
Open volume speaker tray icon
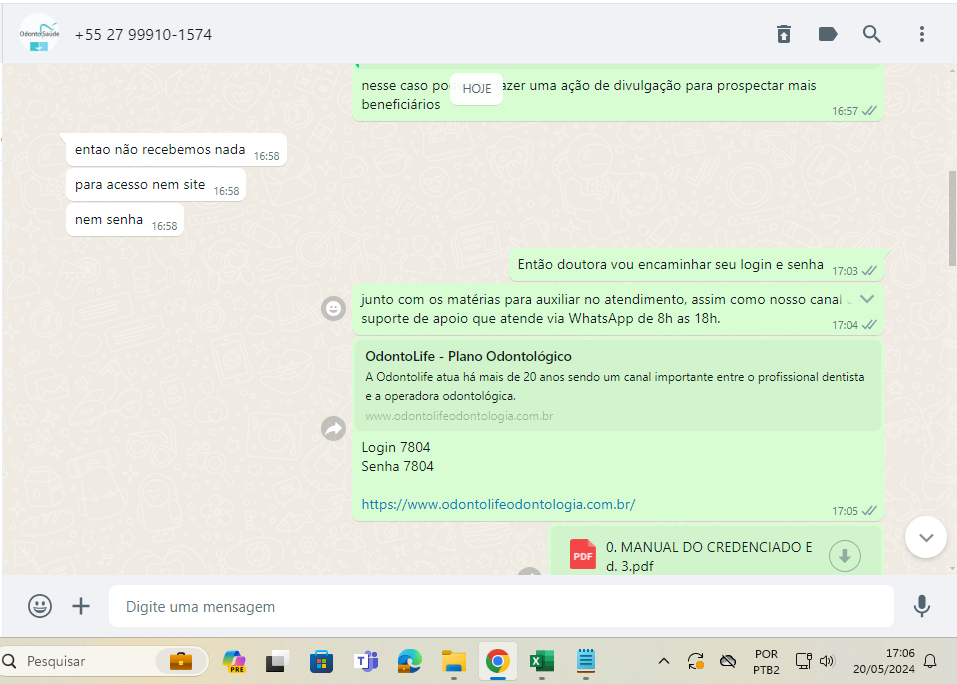(x=827, y=661)
